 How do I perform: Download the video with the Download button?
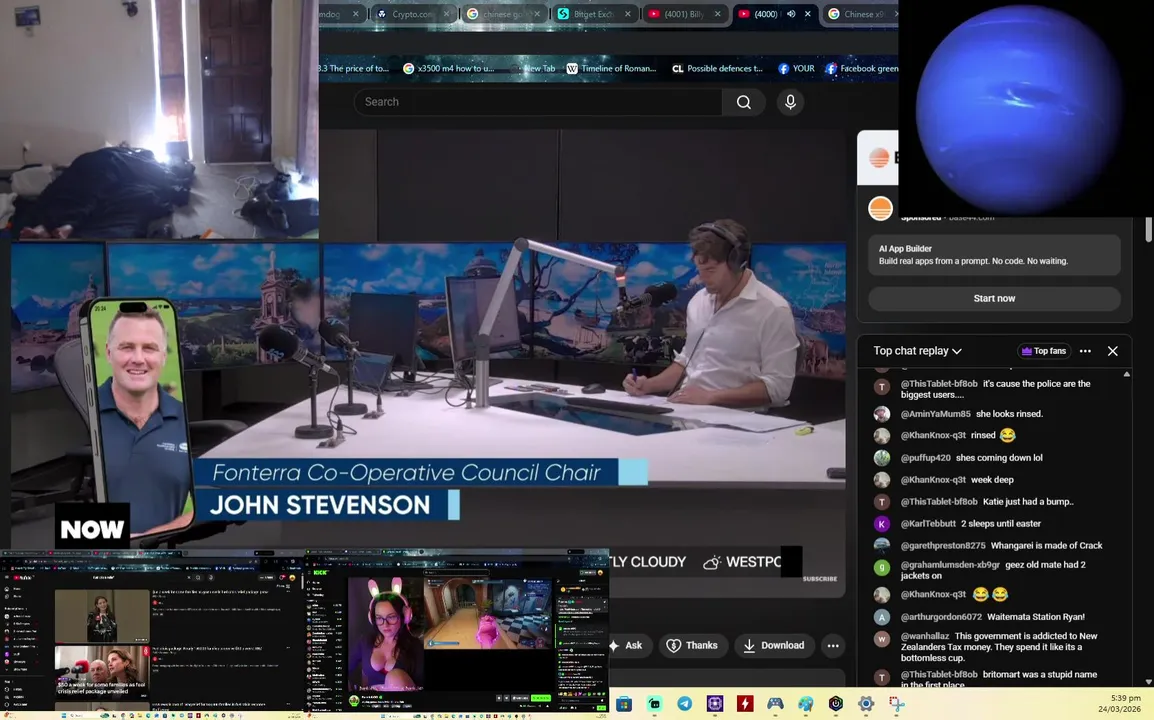click(774, 646)
